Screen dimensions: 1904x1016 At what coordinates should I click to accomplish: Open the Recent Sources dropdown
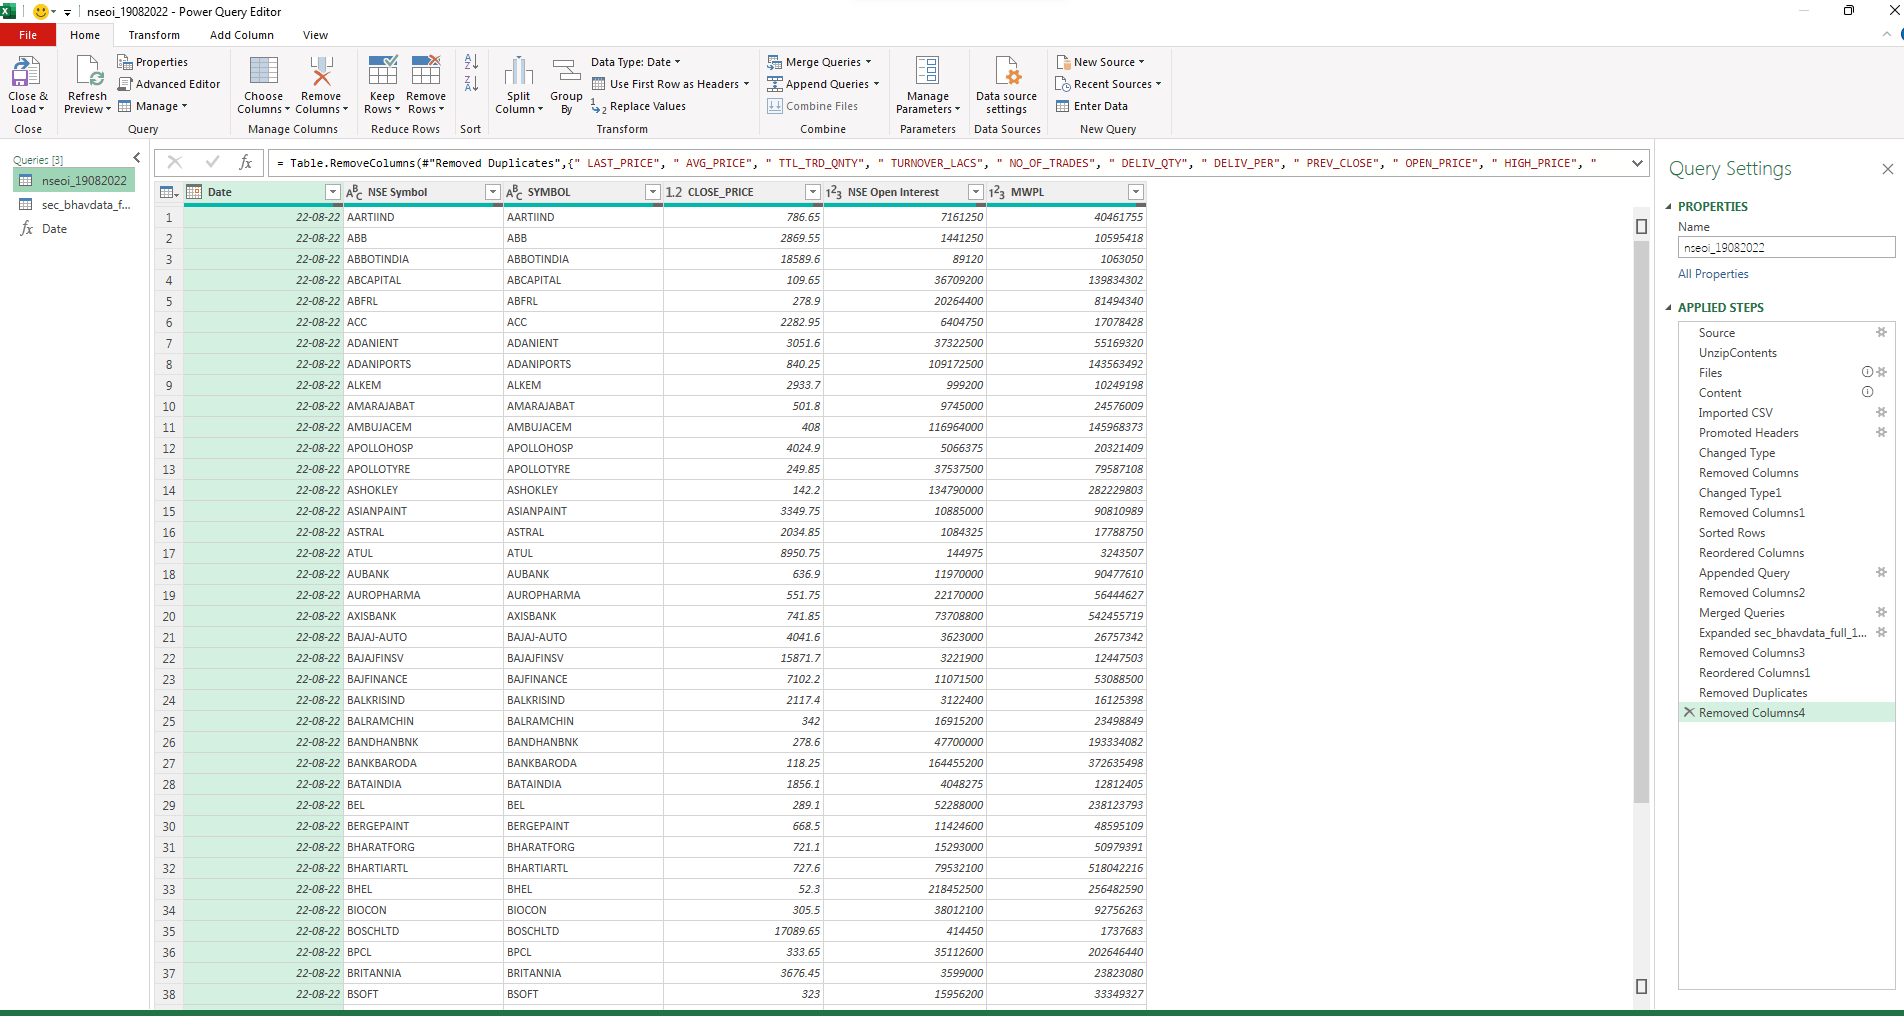click(1108, 84)
